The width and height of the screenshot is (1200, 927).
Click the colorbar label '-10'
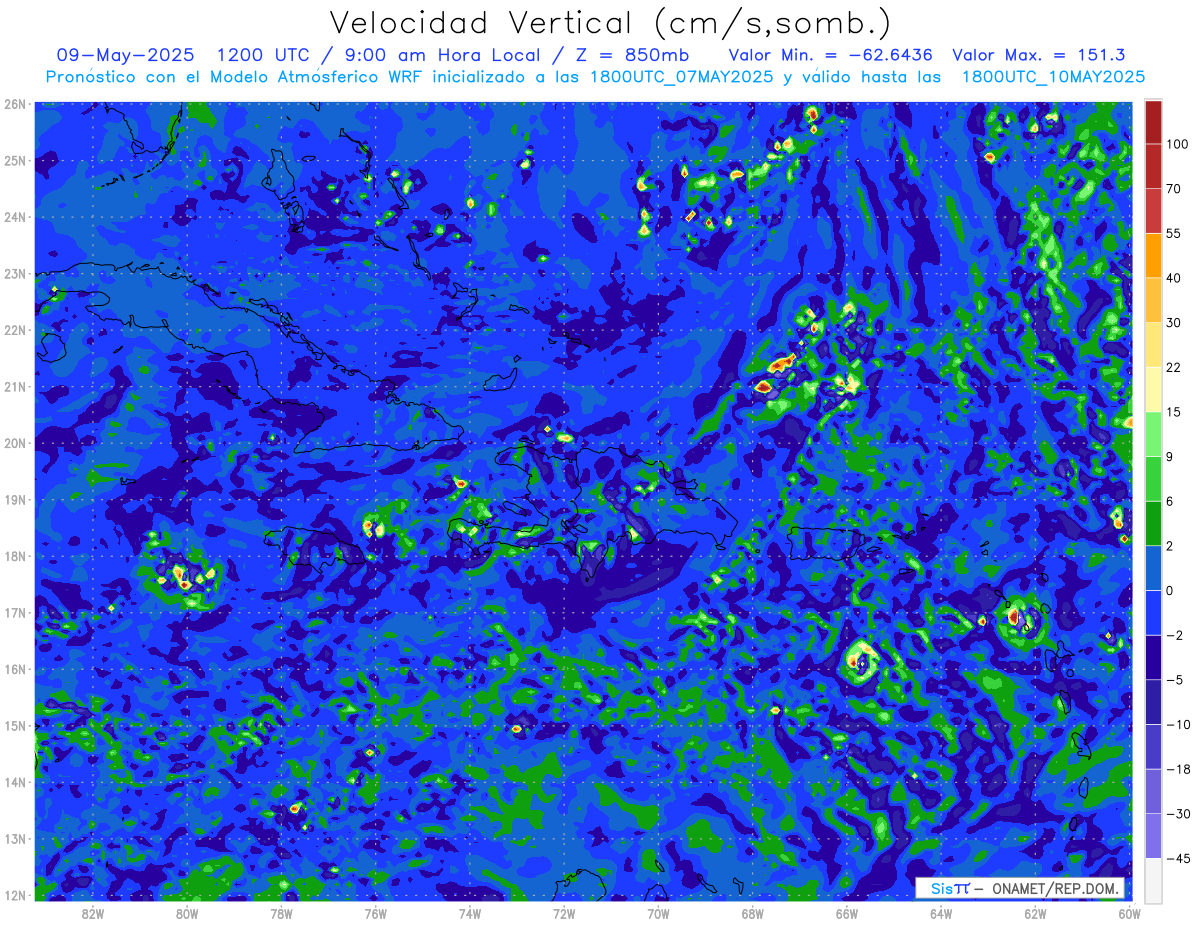pos(1177,724)
